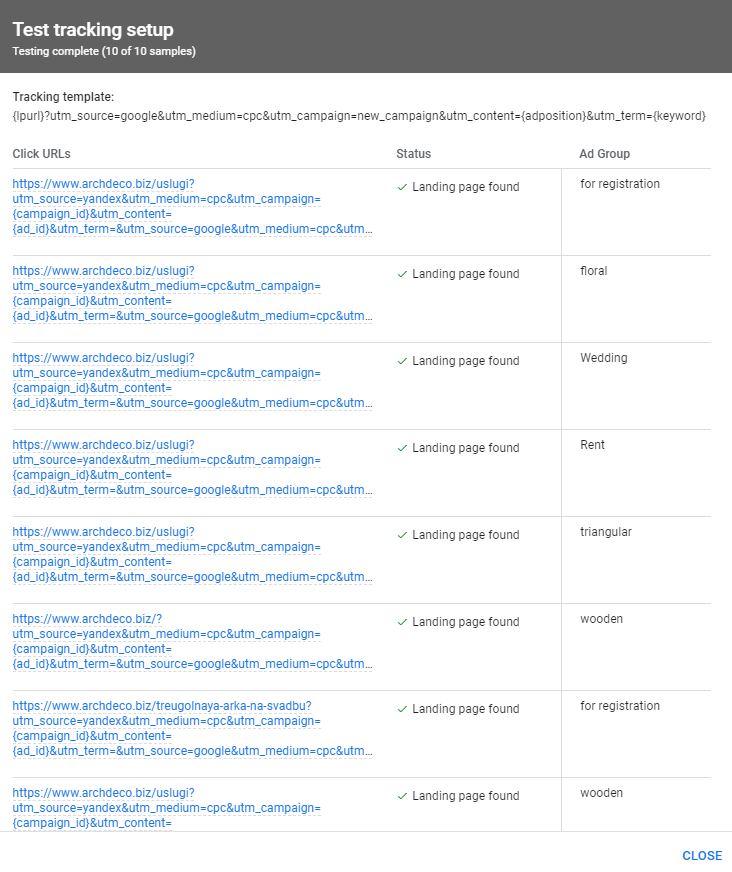Image resolution: width=732 pixels, height=872 pixels.
Task: Select the check icon in the first wooden row
Action: [x=401, y=621]
